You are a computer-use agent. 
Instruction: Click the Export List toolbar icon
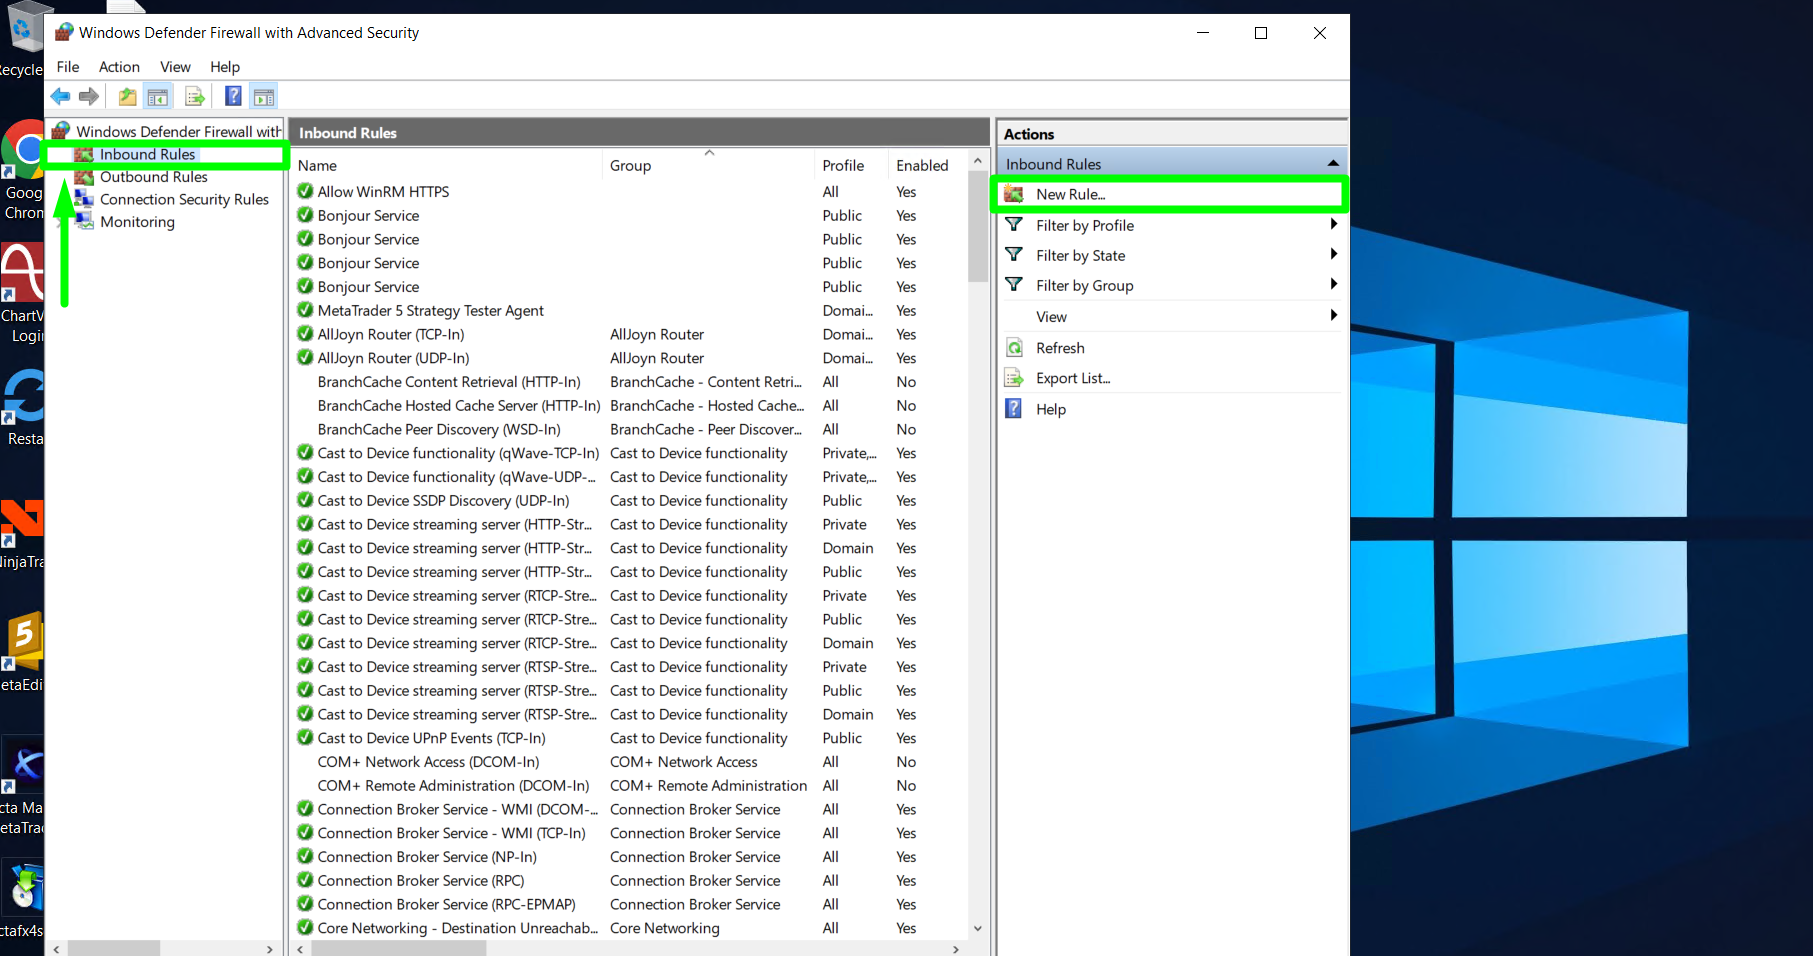[x=195, y=97]
